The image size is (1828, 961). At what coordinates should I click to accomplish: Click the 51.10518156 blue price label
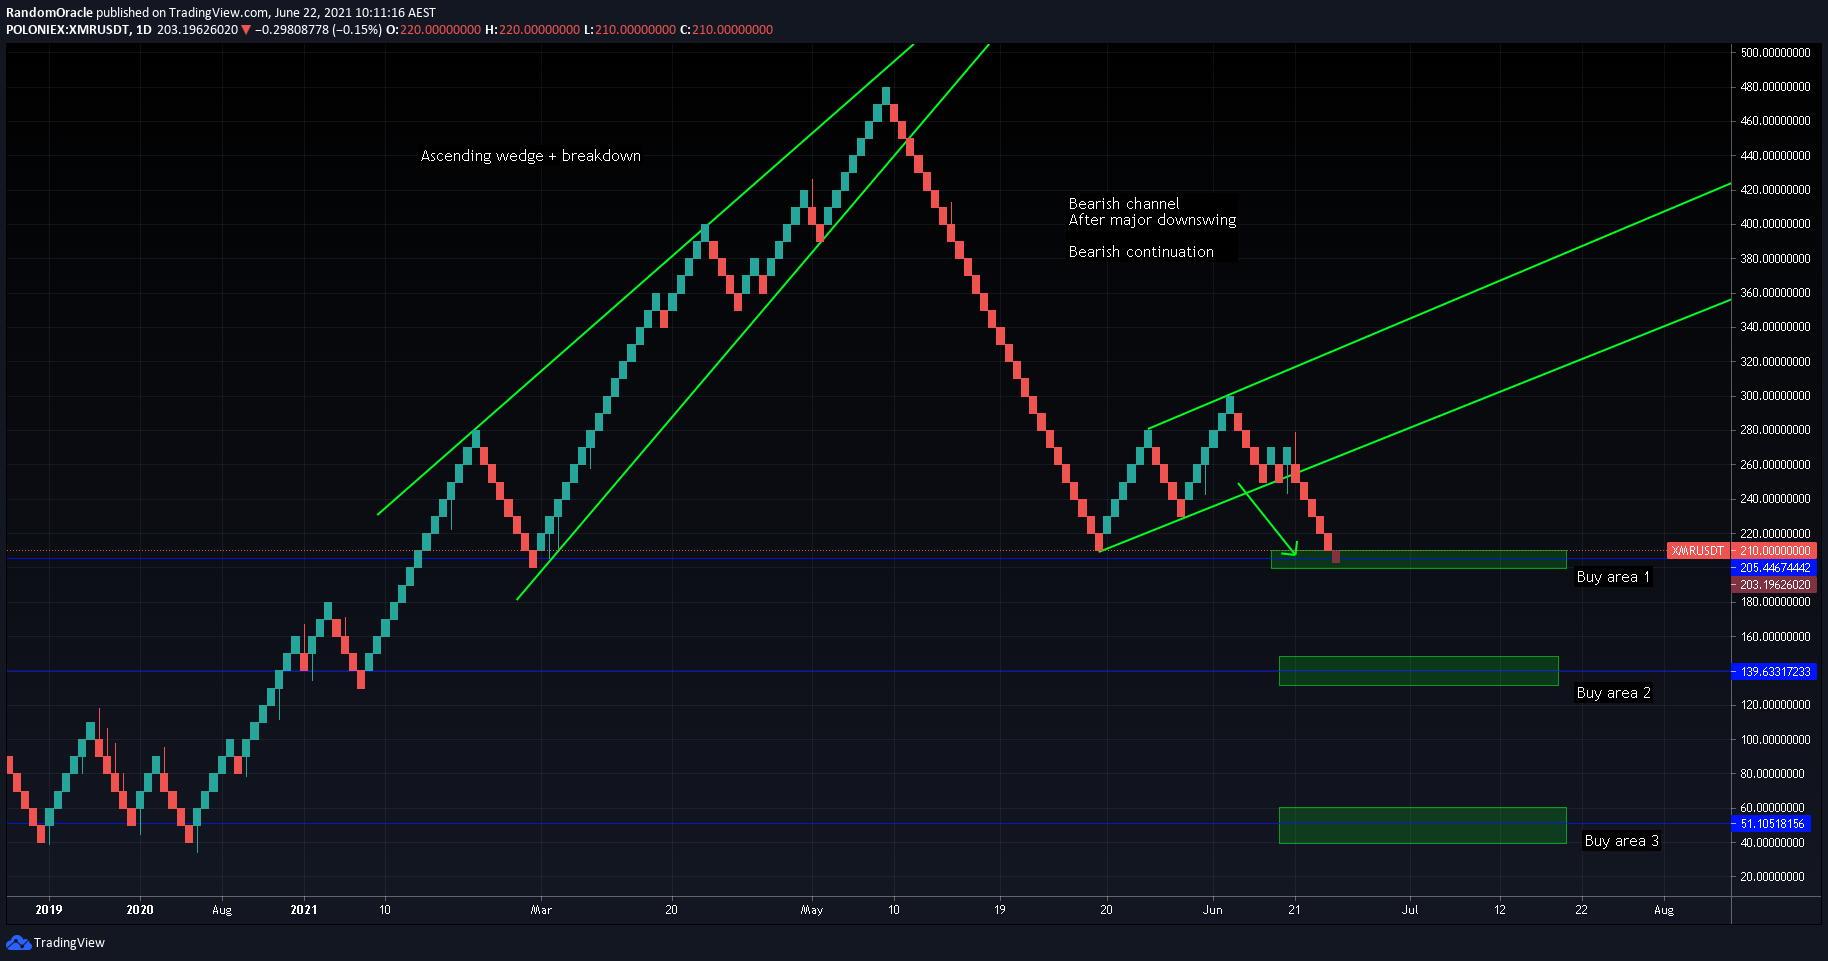(1771, 824)
